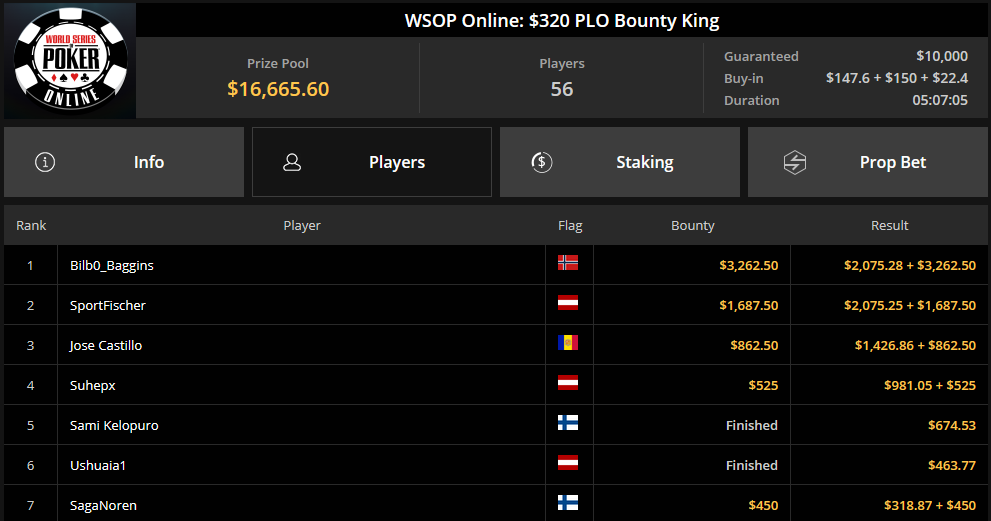Click the Finland flag beside Sami Kelopuro

(x=568, y=422)
